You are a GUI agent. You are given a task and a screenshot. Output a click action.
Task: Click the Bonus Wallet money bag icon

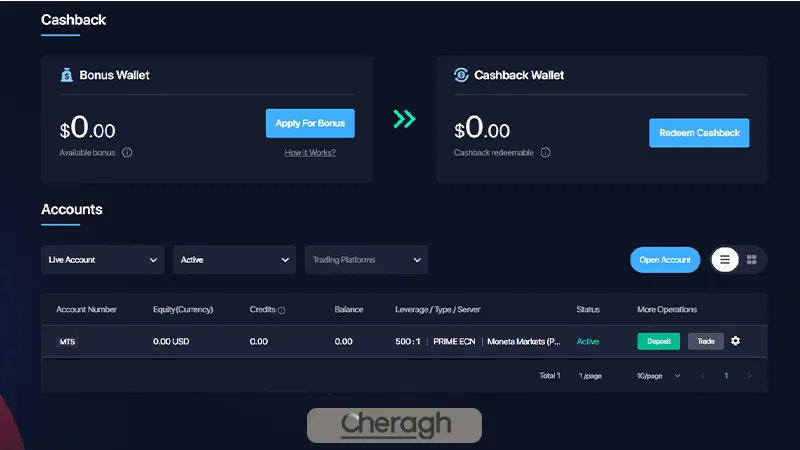pos(67,75)
